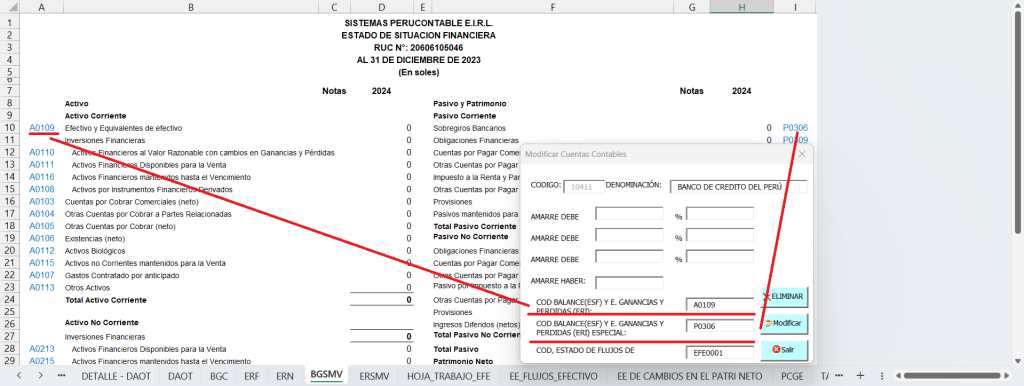This screenshot has width=1024, height=386.
Task: Select column D header
Action: [x=381, y=7]
